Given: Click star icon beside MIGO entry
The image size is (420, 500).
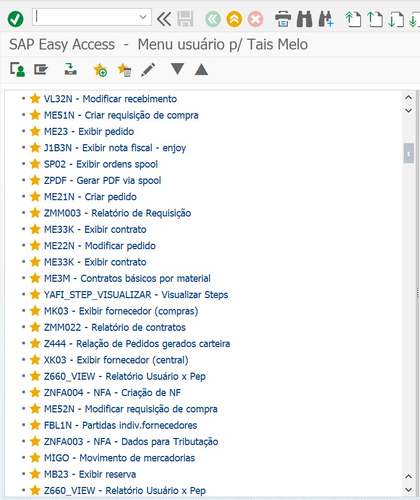Looking at the screenshot, I should (x=35, y=458).
